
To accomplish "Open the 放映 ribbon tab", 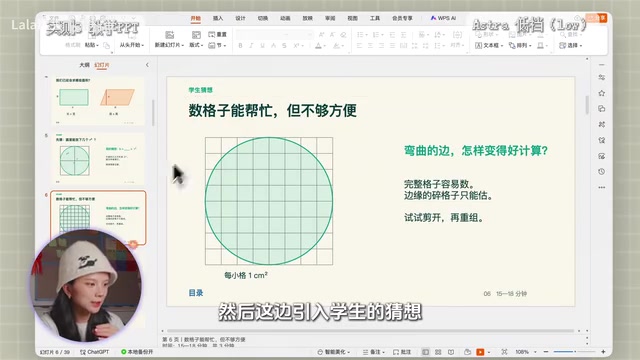I will click(x=308, y=18).
